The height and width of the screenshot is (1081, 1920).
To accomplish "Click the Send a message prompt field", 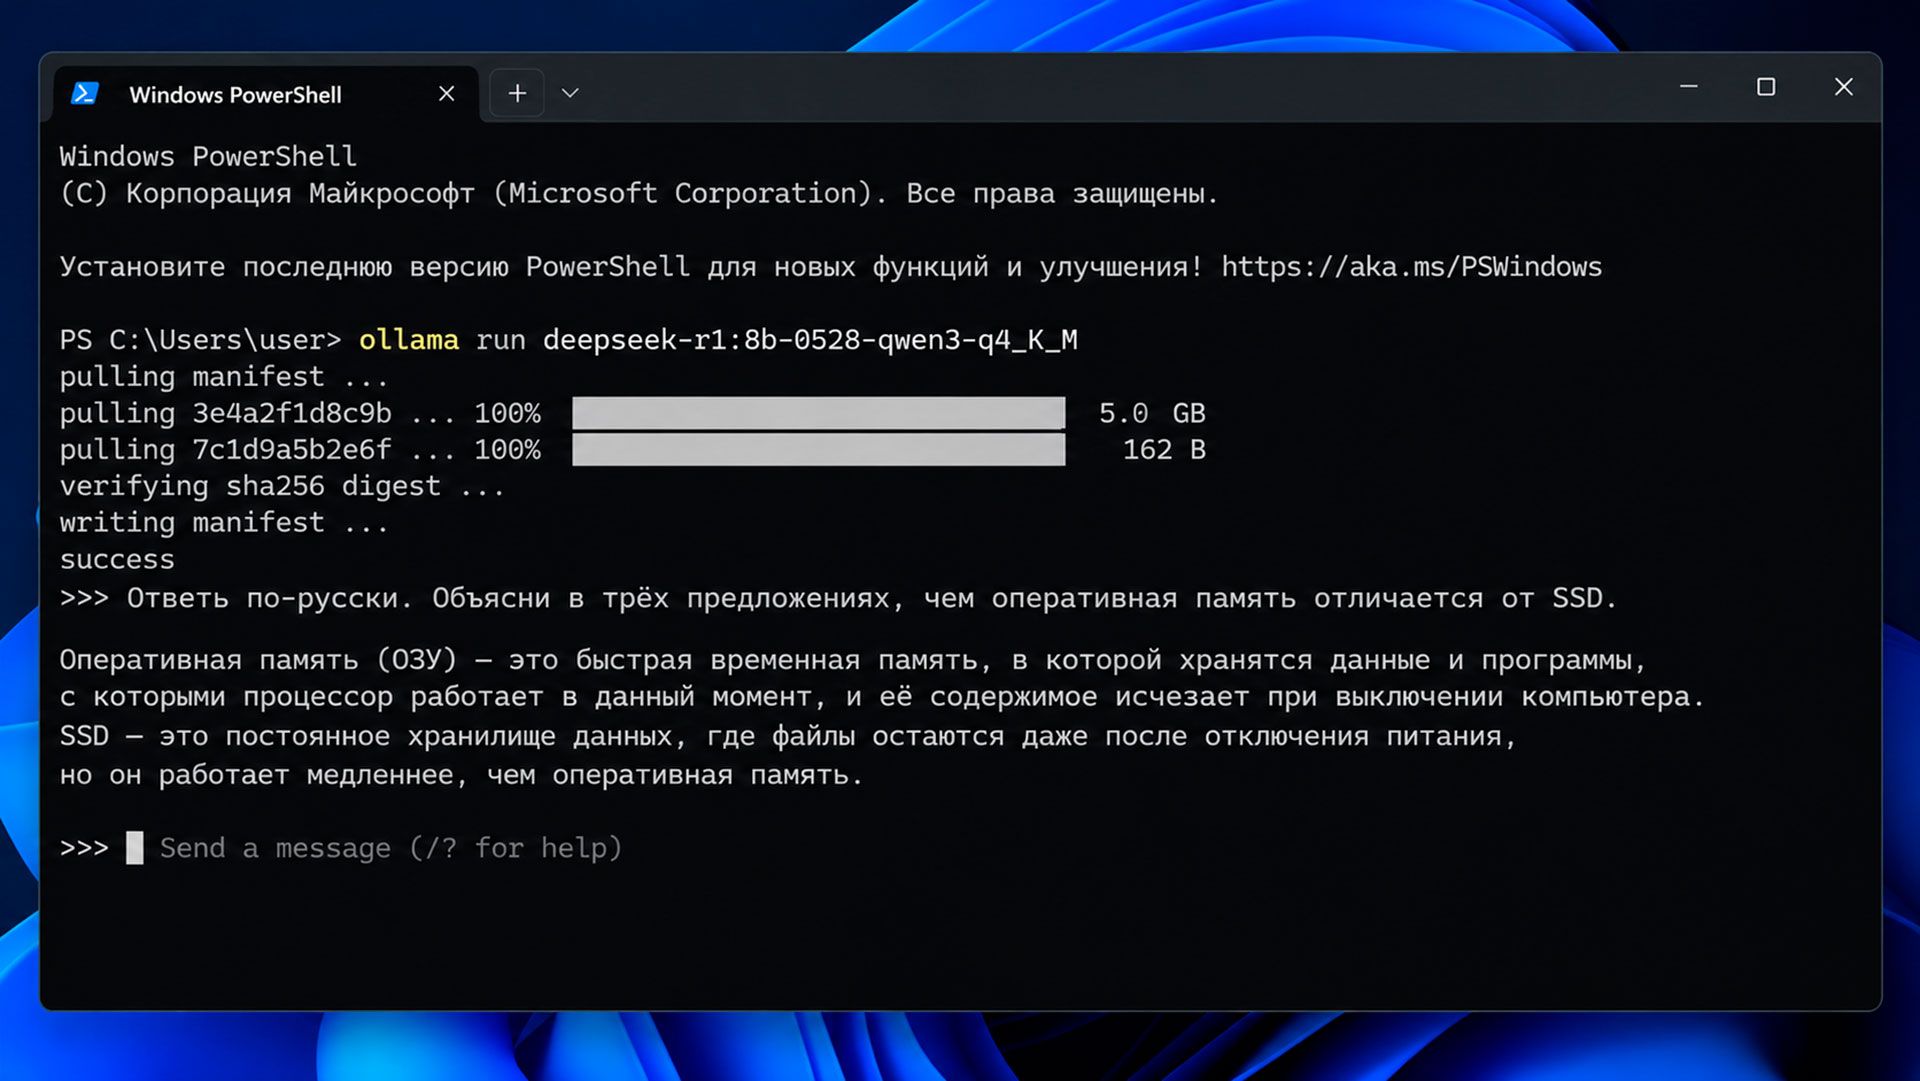I will (391, 848).
